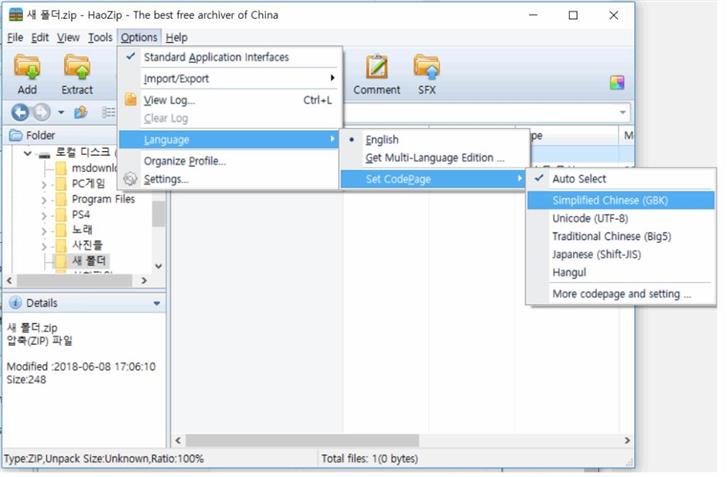The width and height of the screenshot is (728, 477).
Task: Collapse the Details panel chevron
Action: (156, 303)
